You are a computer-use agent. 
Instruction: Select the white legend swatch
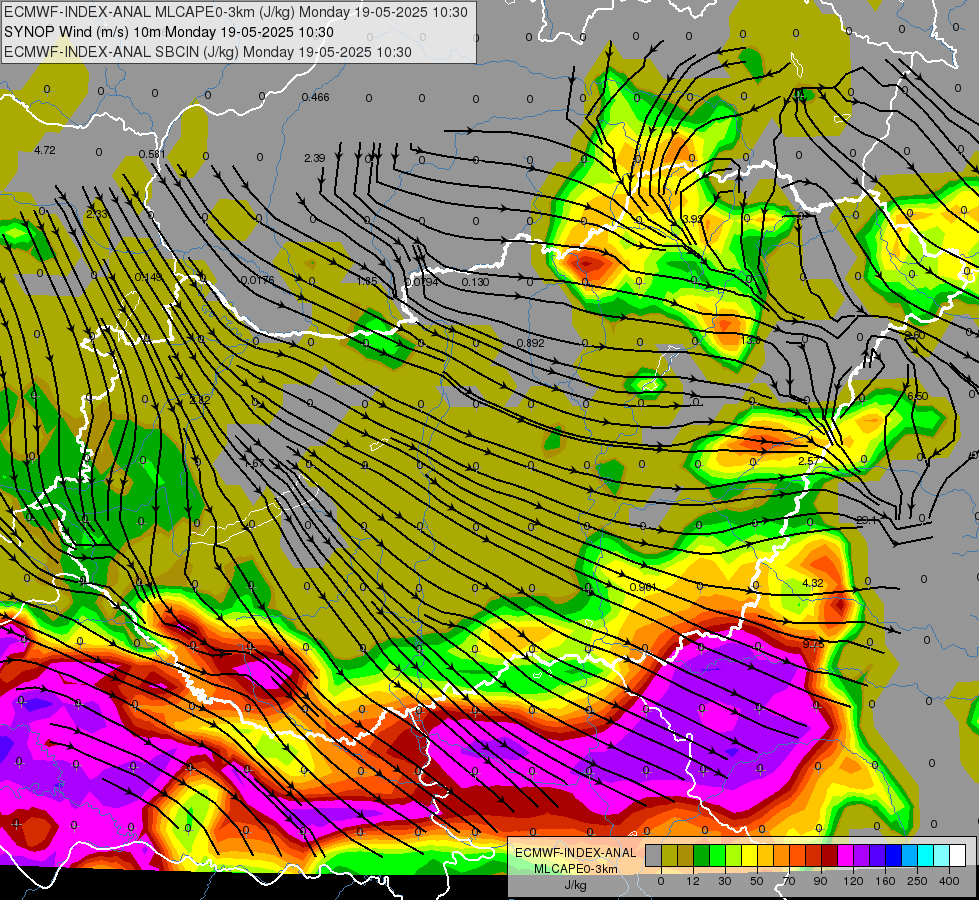click(x=957, y=855)
